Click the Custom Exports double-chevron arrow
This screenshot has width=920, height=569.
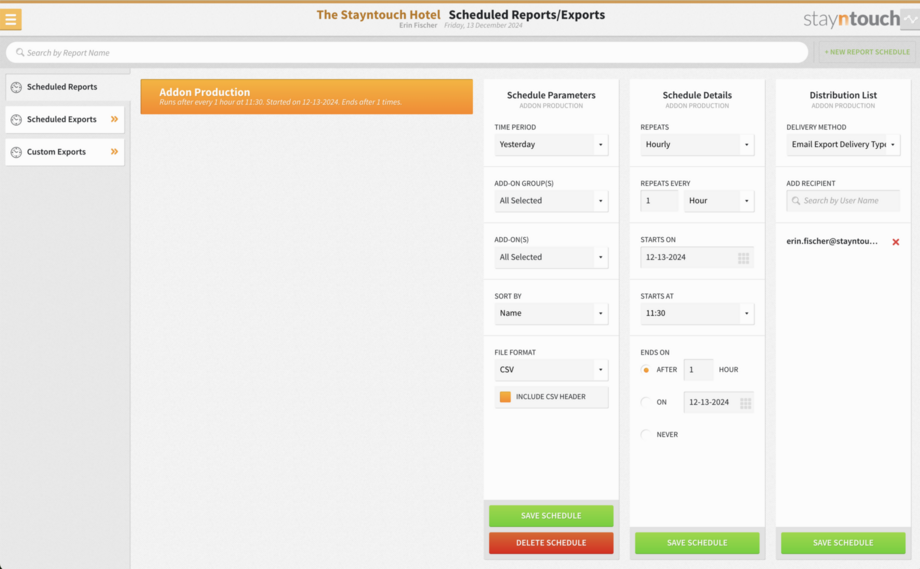pyautogui.click(x=114, y=151)
